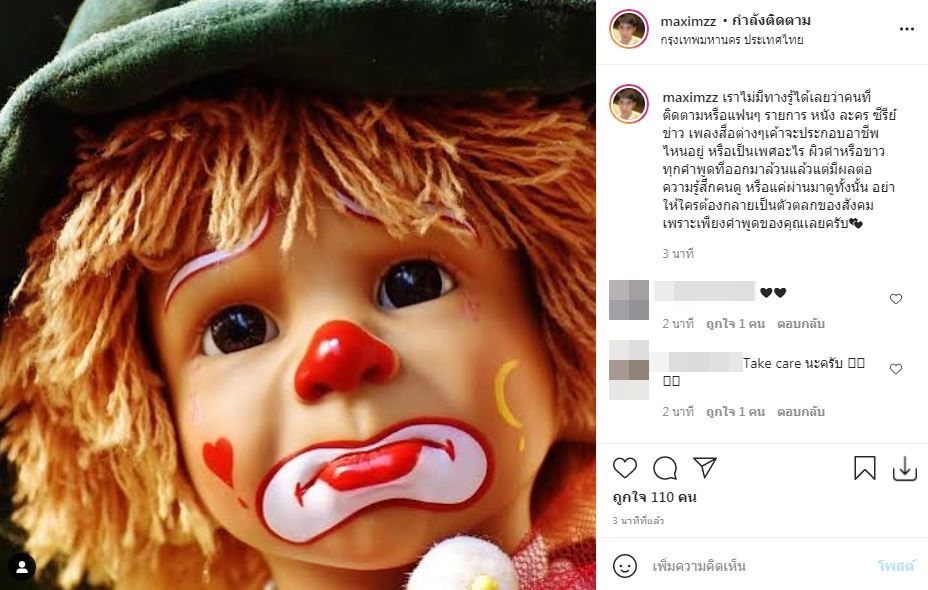Like the post with heart icon
Screen dimensions: 928x590
pos(625,468)
